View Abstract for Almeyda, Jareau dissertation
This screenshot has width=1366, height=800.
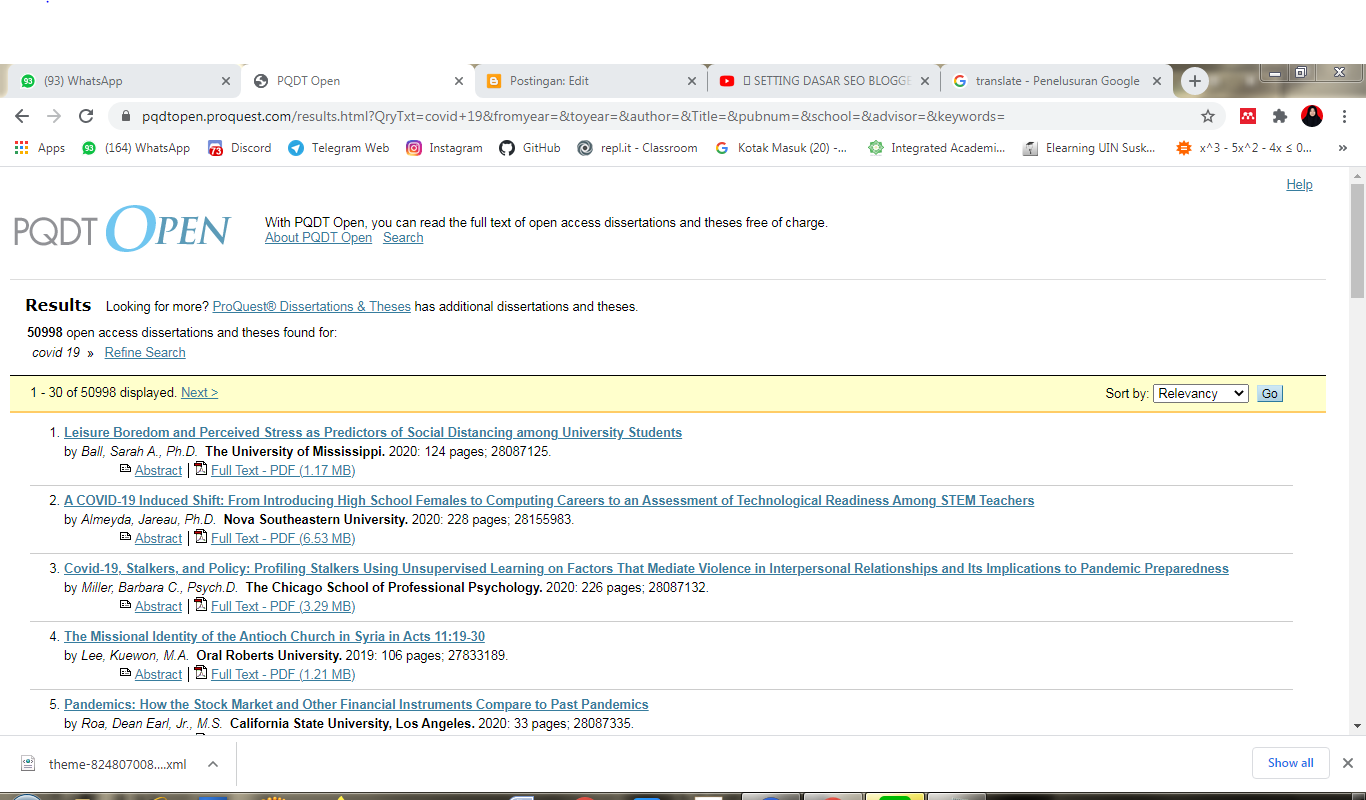click(x=158, y=539)
